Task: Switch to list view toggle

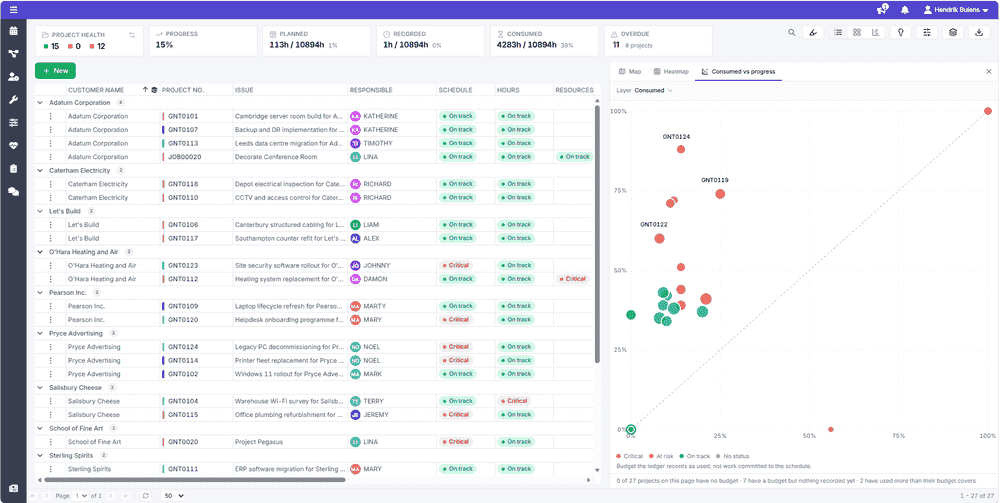Action: click(838, 33)
